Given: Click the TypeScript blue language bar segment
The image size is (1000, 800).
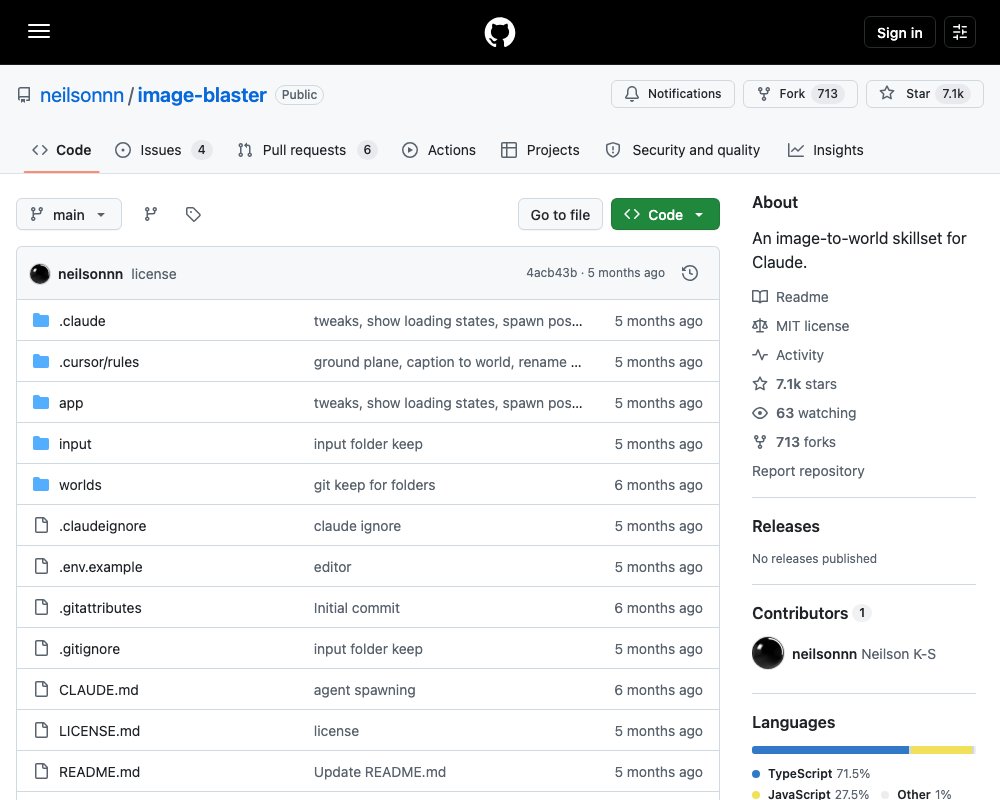Looking at the screenshot, I should coord(830,750).
